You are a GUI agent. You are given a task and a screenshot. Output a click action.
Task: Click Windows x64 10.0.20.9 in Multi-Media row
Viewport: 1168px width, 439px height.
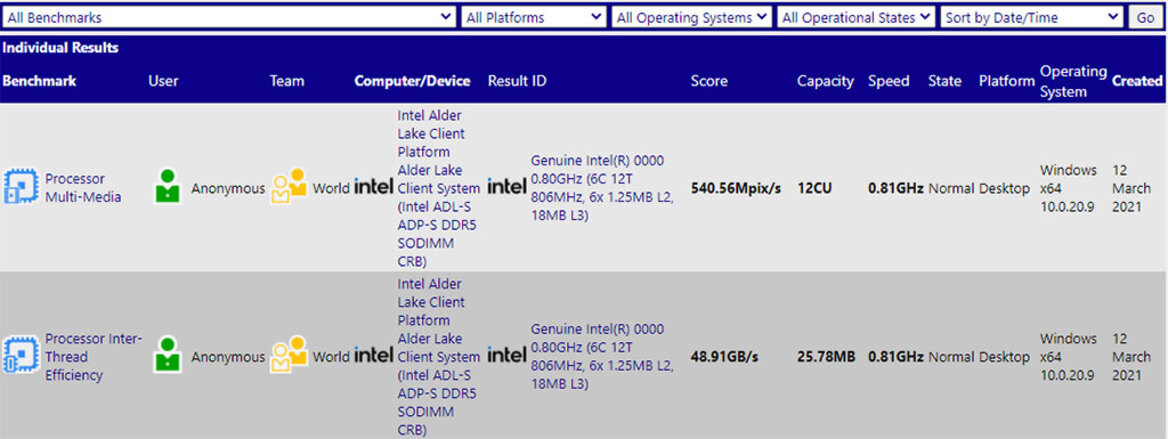click(1069, 189)
